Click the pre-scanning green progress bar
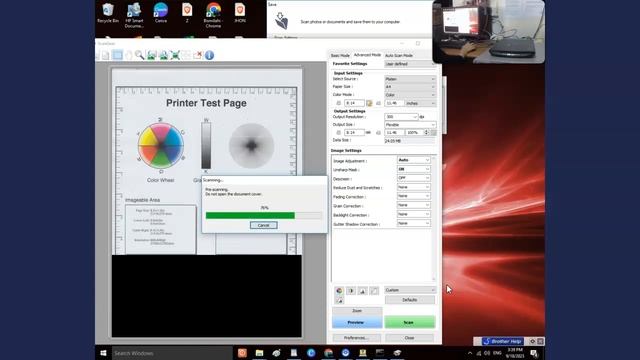This screenshot has height=360, width=640. click(x=264, y=216)
